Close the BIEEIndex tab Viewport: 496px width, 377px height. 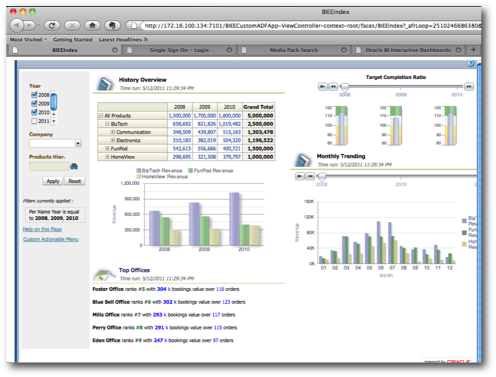click(115, 50)
